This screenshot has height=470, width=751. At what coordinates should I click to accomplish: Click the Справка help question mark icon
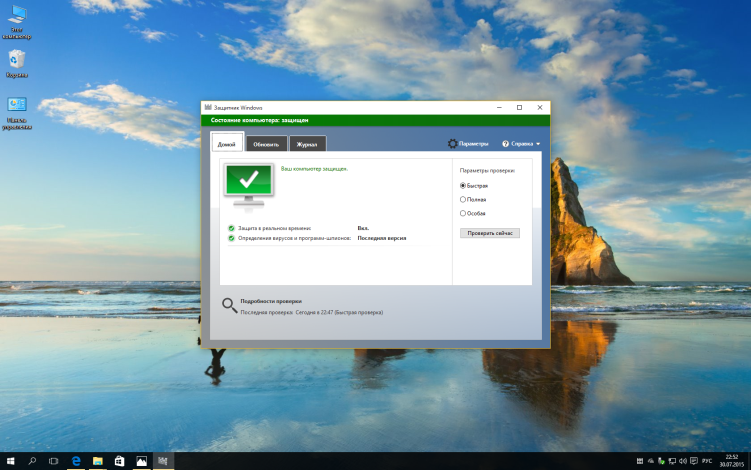tap(505, 144)
